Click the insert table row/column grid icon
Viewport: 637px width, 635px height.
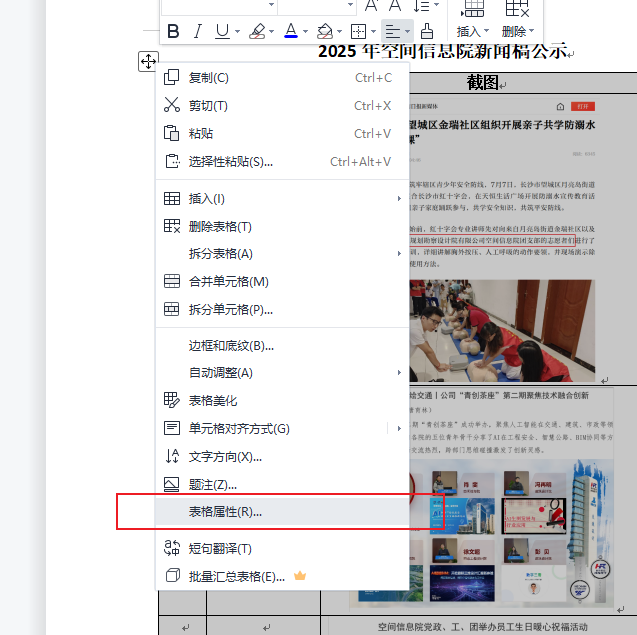(472, 9)
